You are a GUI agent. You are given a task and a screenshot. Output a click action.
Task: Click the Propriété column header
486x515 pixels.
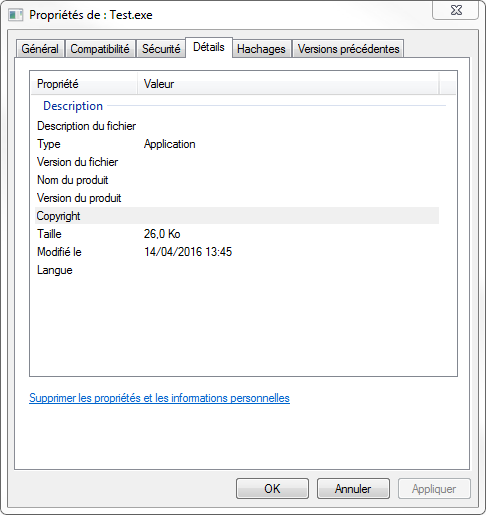click(84, 84)
